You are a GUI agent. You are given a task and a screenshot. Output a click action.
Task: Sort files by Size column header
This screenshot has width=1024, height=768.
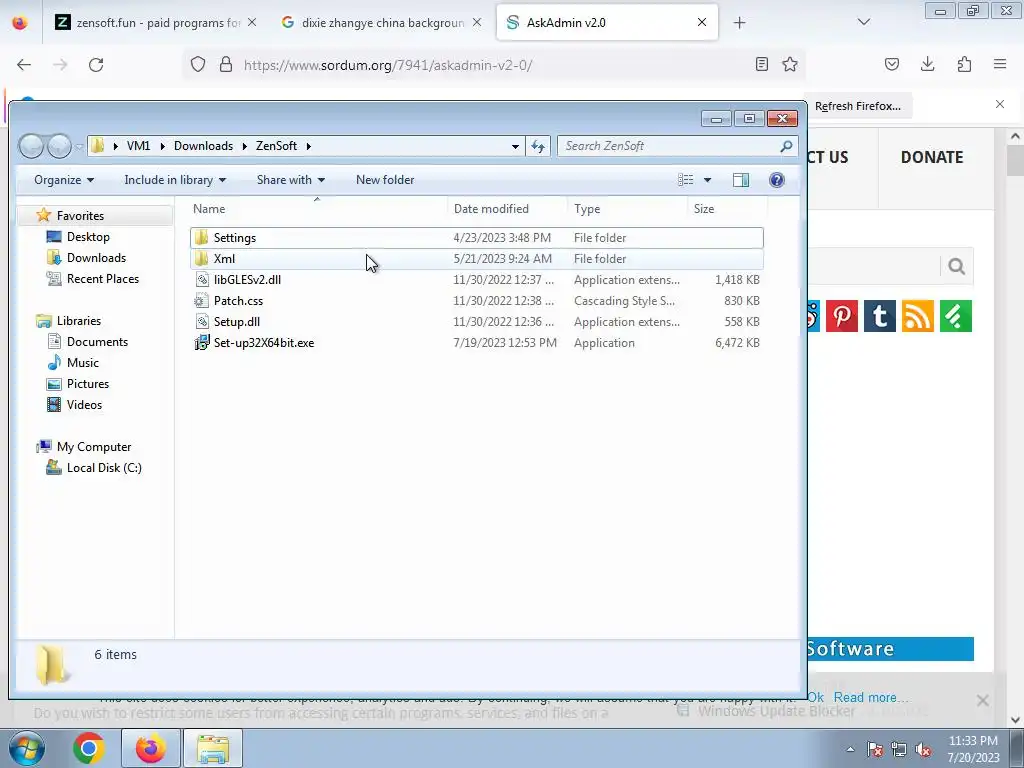tap(726, 209)
